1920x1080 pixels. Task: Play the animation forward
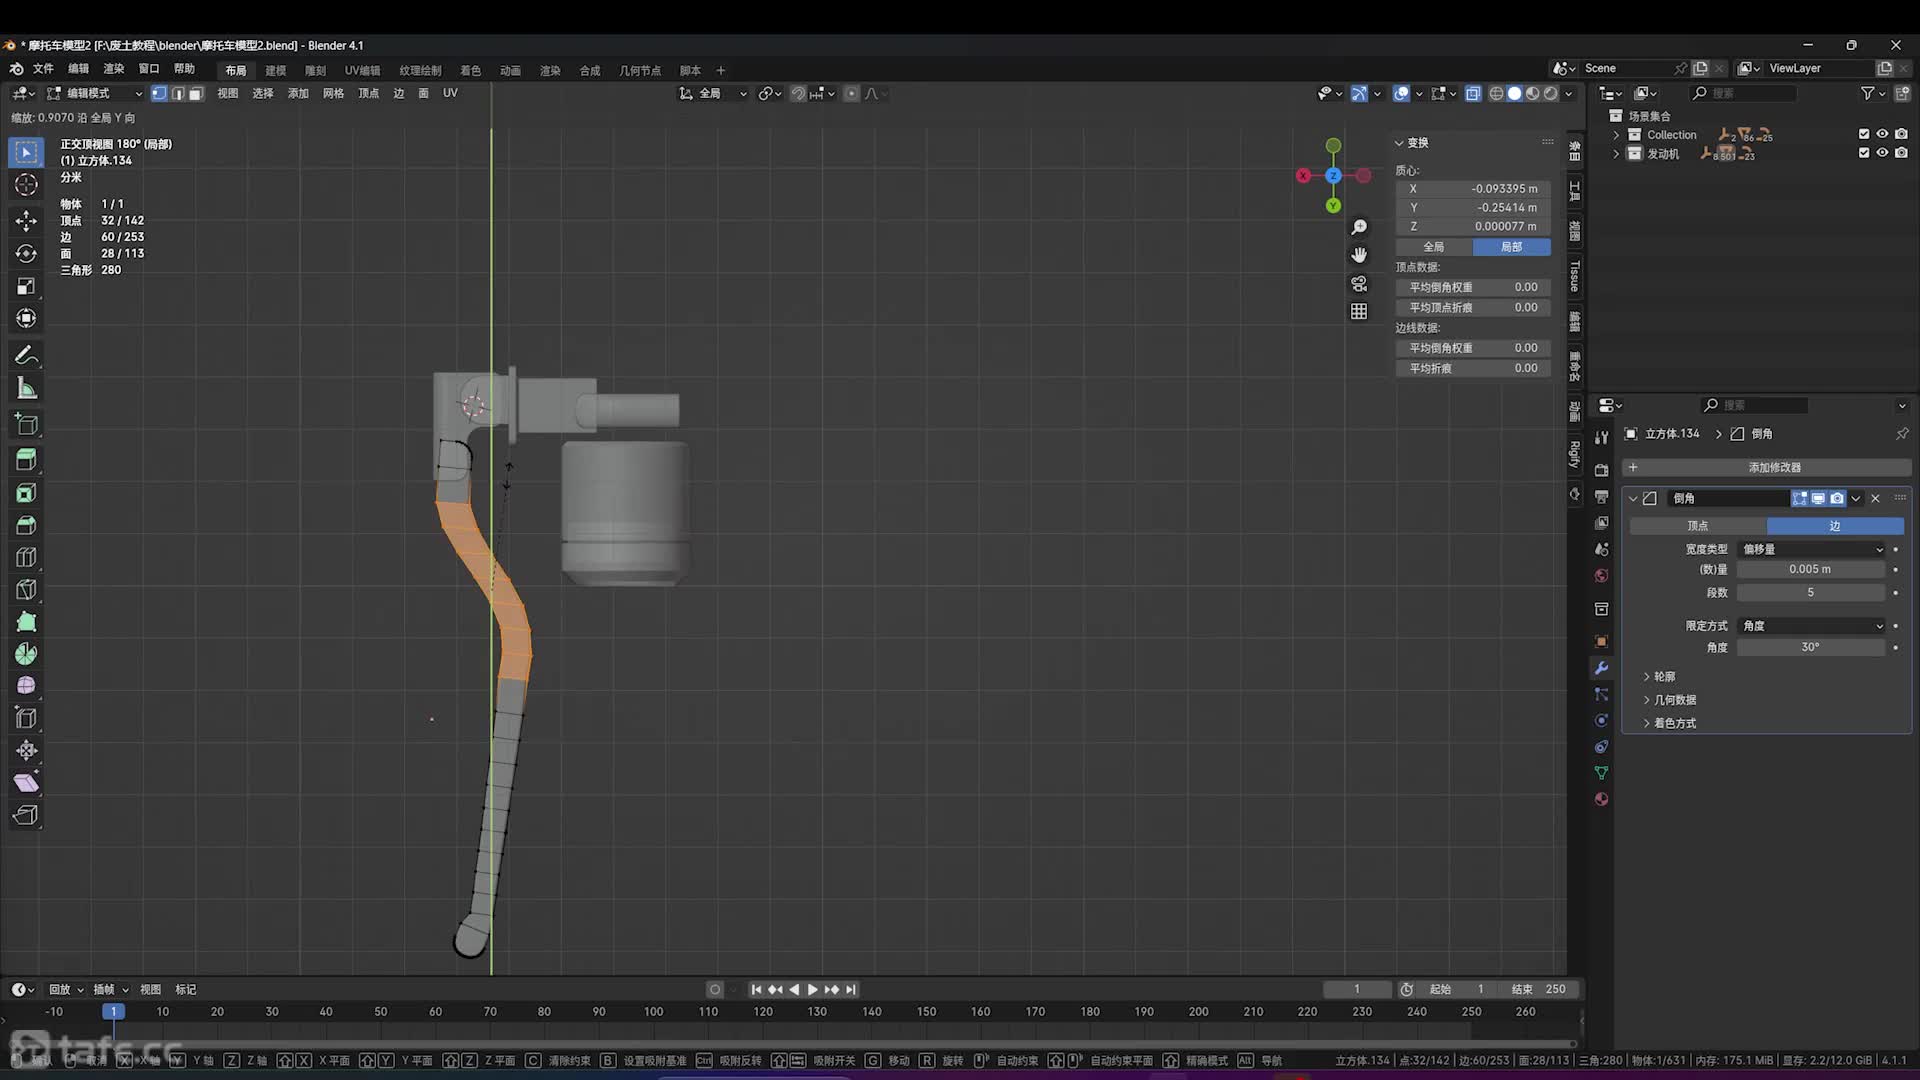[813, 989]
